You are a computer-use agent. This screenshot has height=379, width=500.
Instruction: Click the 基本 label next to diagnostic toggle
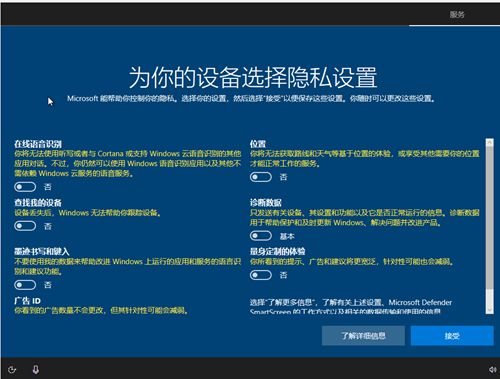coord(287,236)
